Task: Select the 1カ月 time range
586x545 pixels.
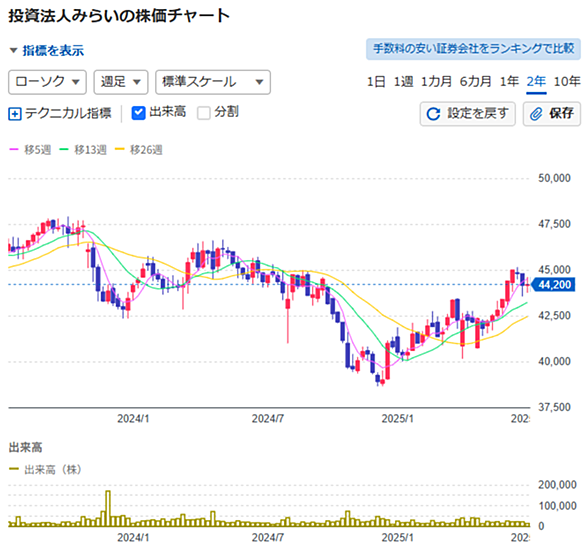Action: (436, 81)
